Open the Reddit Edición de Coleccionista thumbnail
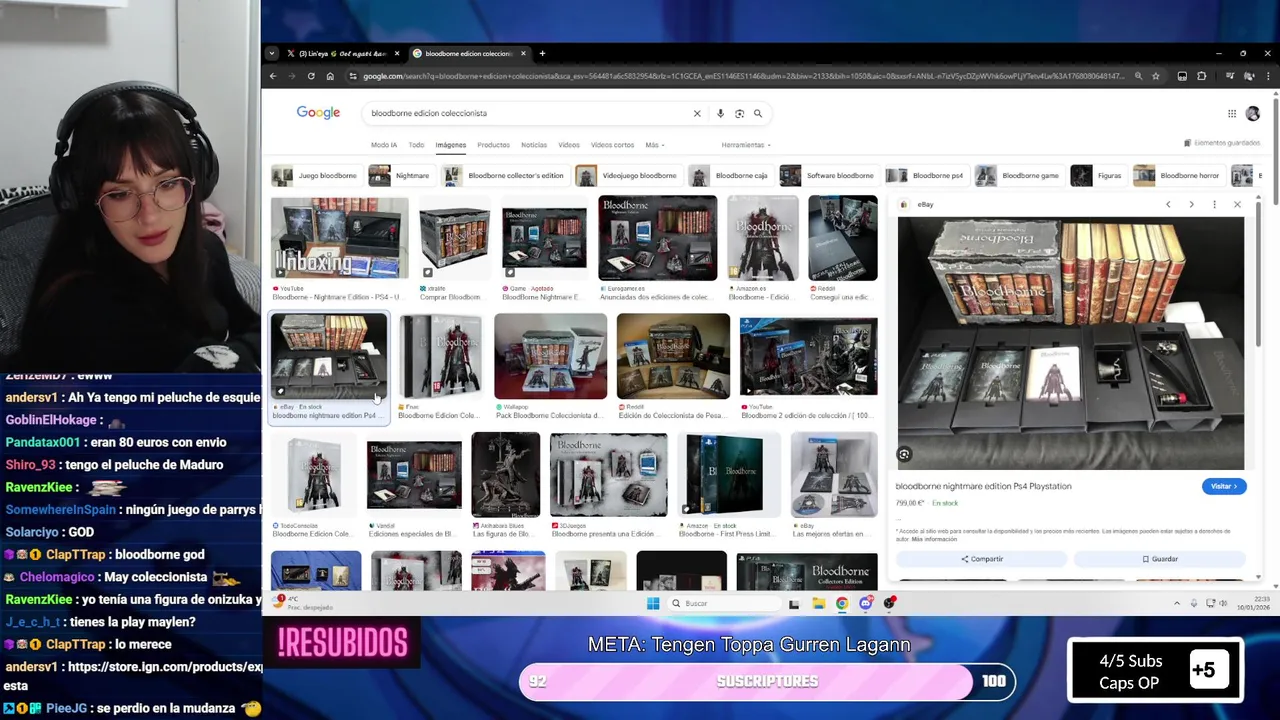This screenshot has height=720, width=1280. tap(673, 357)
